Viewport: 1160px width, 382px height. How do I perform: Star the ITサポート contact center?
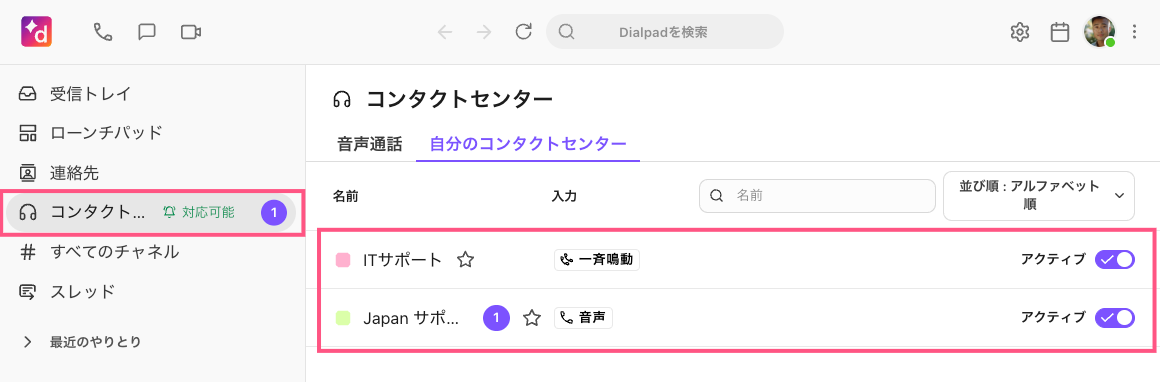465,260
